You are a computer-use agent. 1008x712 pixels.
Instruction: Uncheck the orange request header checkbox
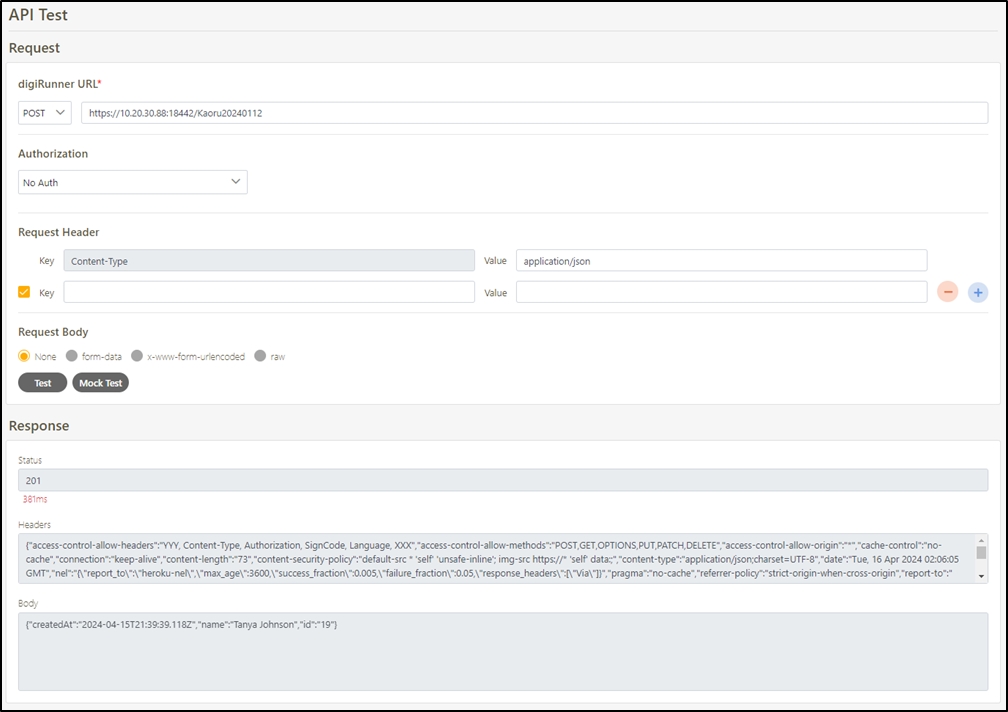click(25, 292)
